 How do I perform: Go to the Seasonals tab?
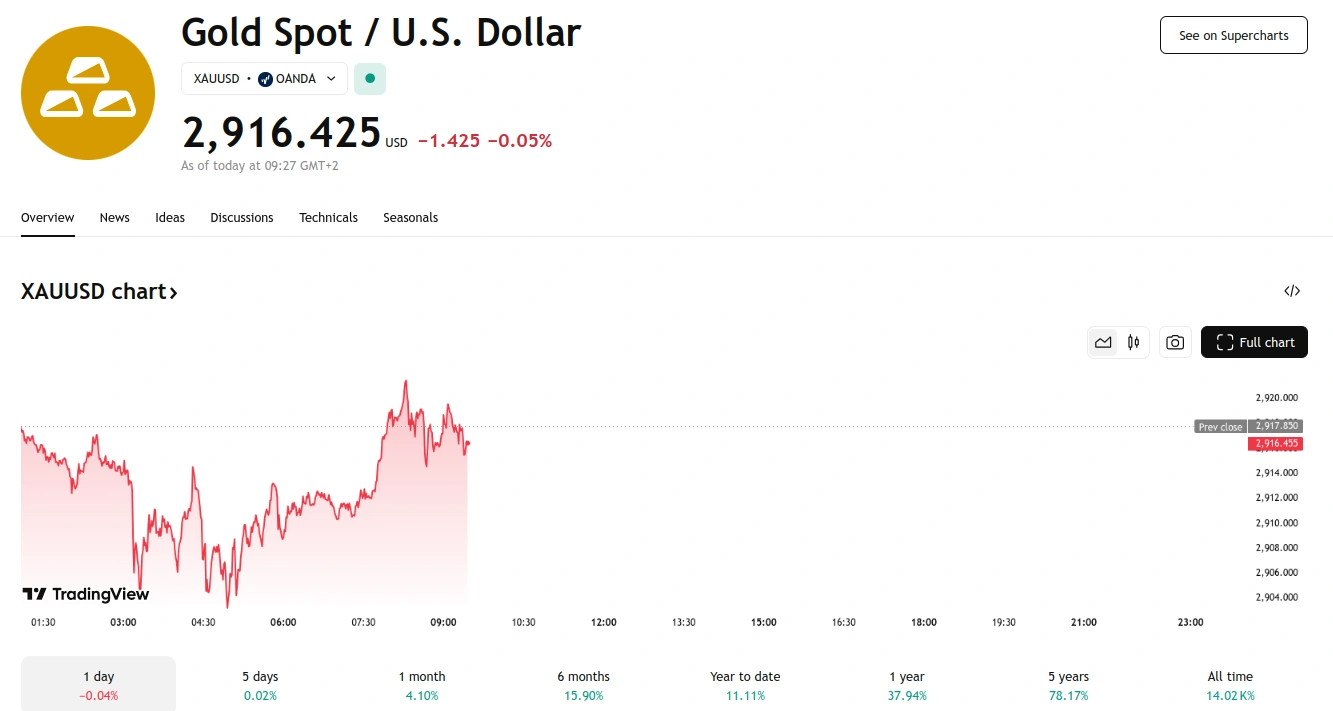(x=410, y=217)
